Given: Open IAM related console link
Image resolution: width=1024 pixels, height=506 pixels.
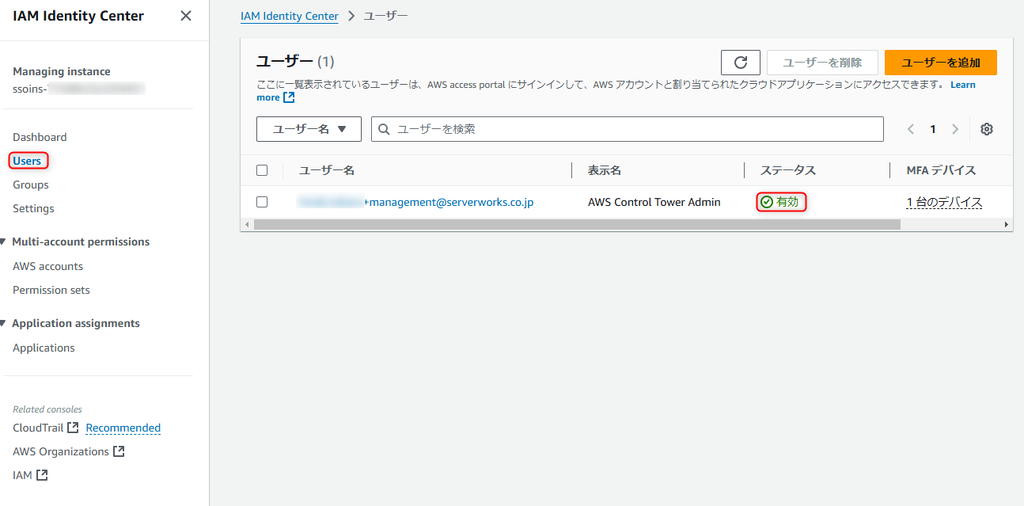Looking at the screenshot, I should coord(22,475).
